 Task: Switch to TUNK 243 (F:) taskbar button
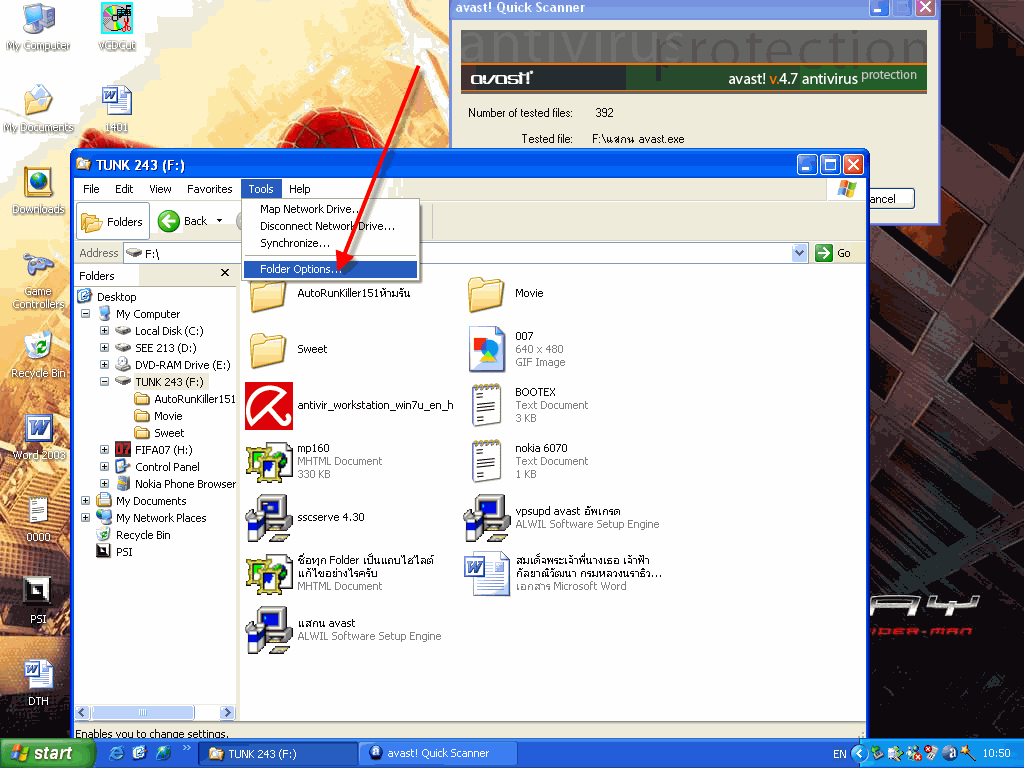[x=278, y=754]
